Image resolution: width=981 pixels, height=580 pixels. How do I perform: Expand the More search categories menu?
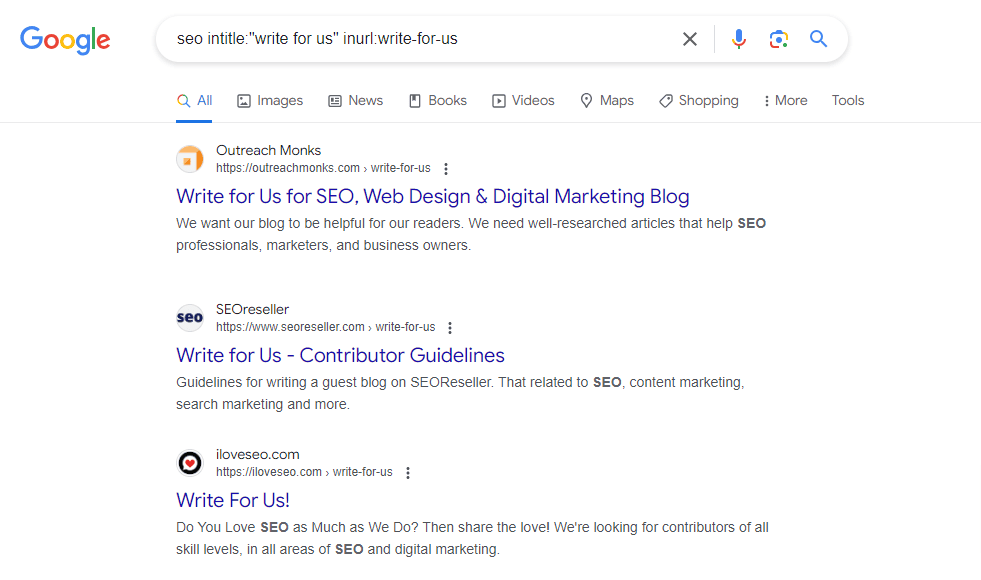point(786,100)
